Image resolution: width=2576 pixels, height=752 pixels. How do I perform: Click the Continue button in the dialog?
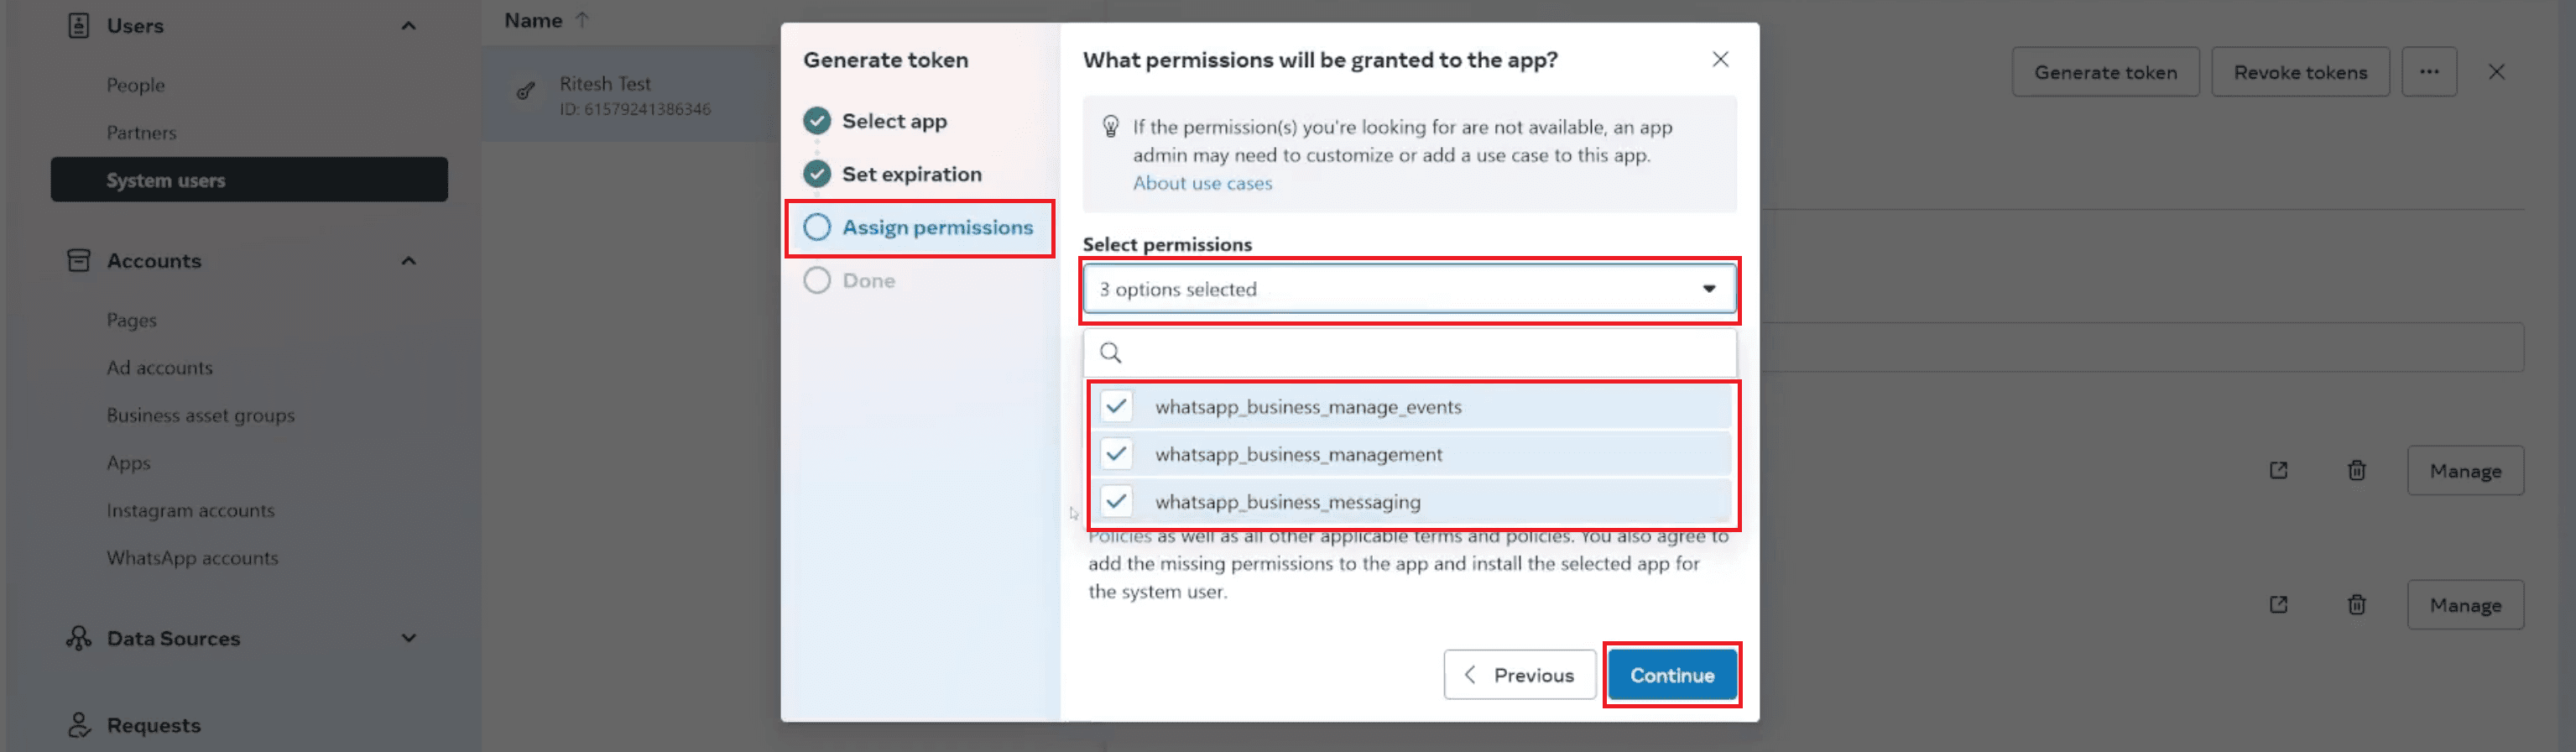tap(1672, 675)
